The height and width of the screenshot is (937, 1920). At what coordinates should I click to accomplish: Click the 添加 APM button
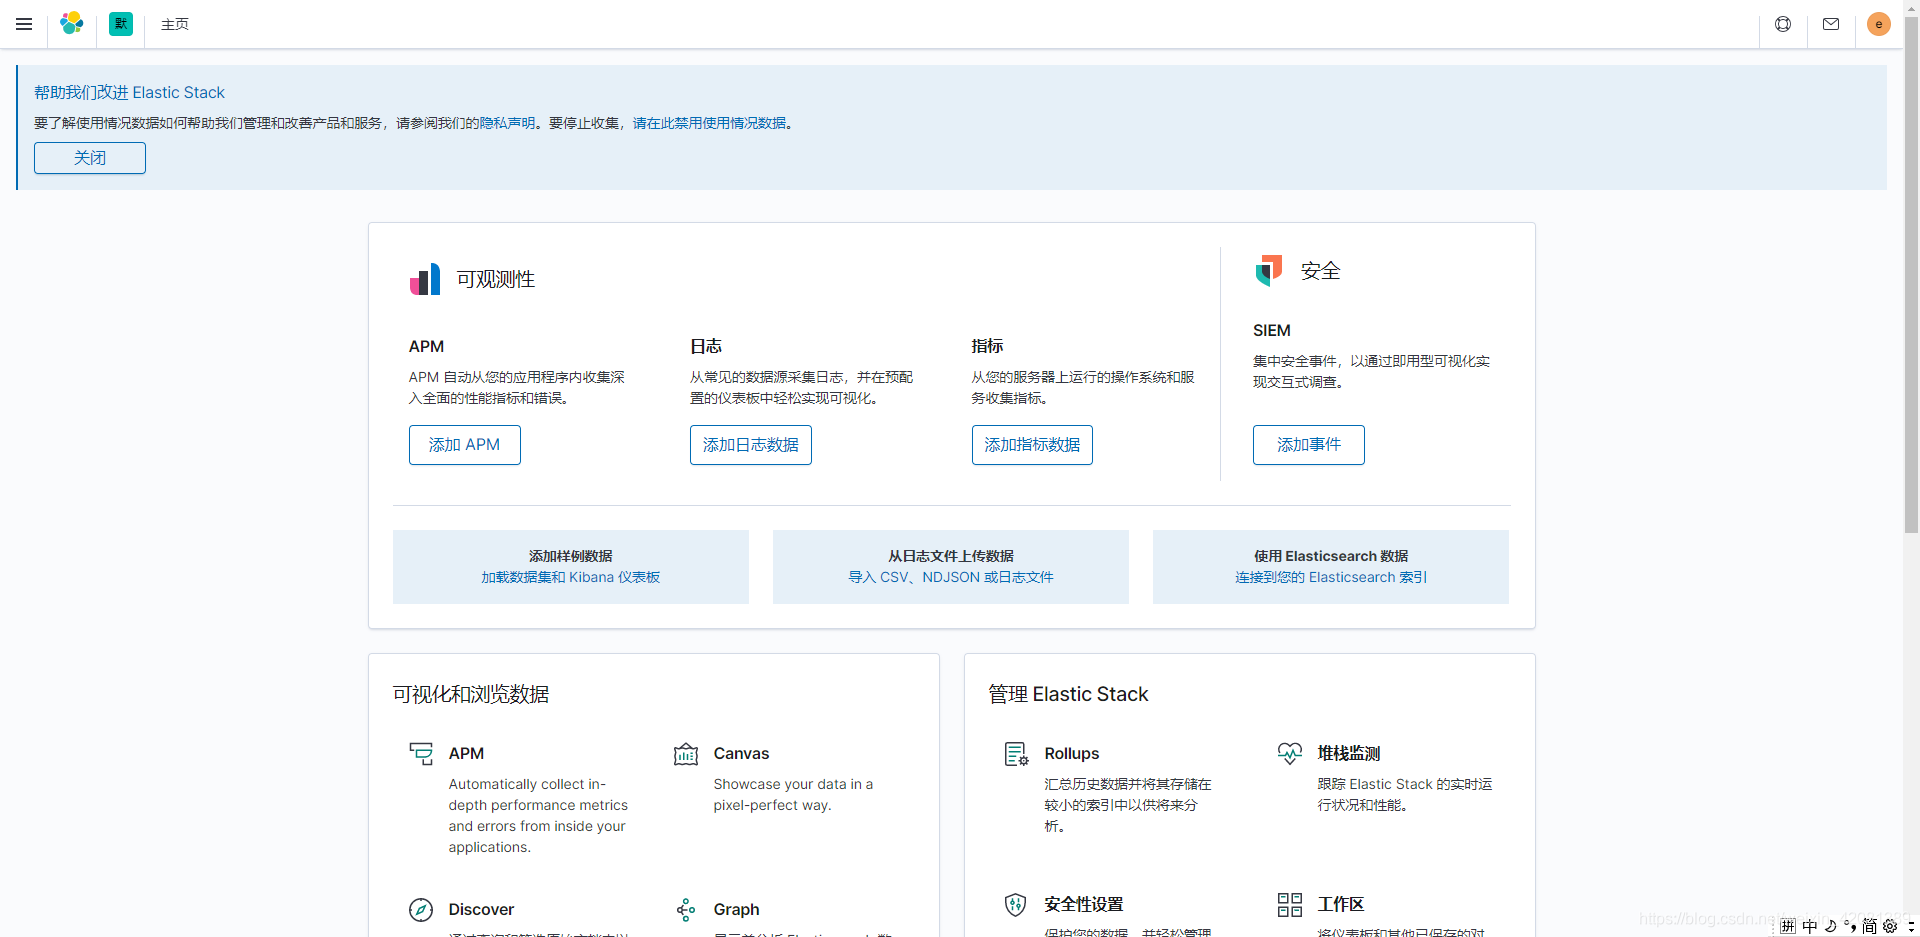click(x=465, y=445)
